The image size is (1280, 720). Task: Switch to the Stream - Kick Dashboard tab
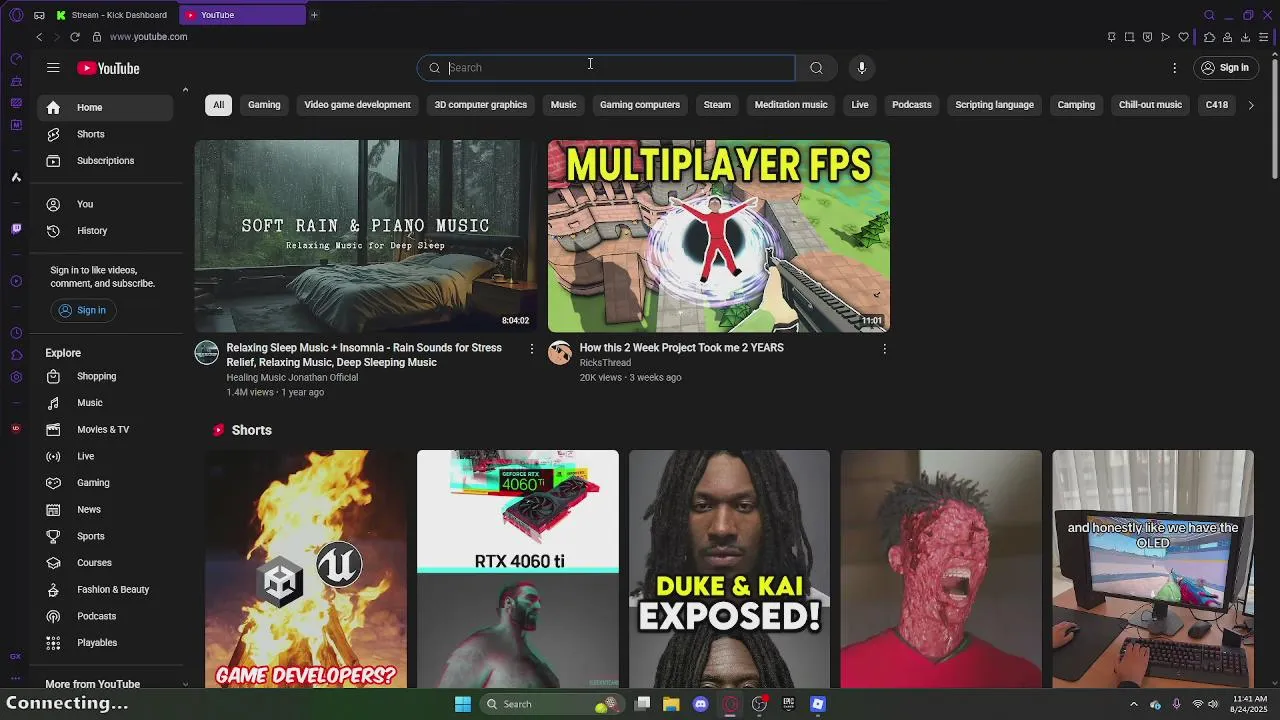tap(112, 15)
